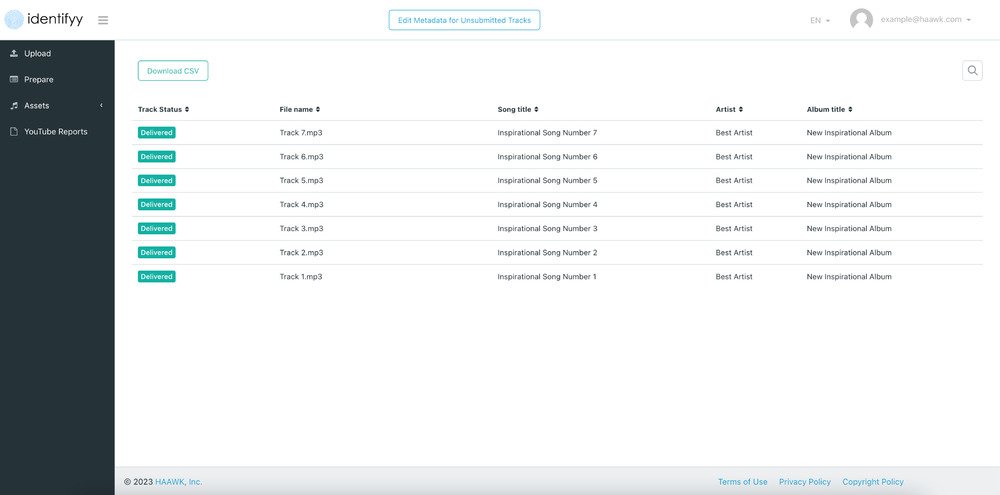Click Inspirational Song Number 2 title
Image resolution: width=1000 pixels, height=495 pixels.
tap(547, 253)
